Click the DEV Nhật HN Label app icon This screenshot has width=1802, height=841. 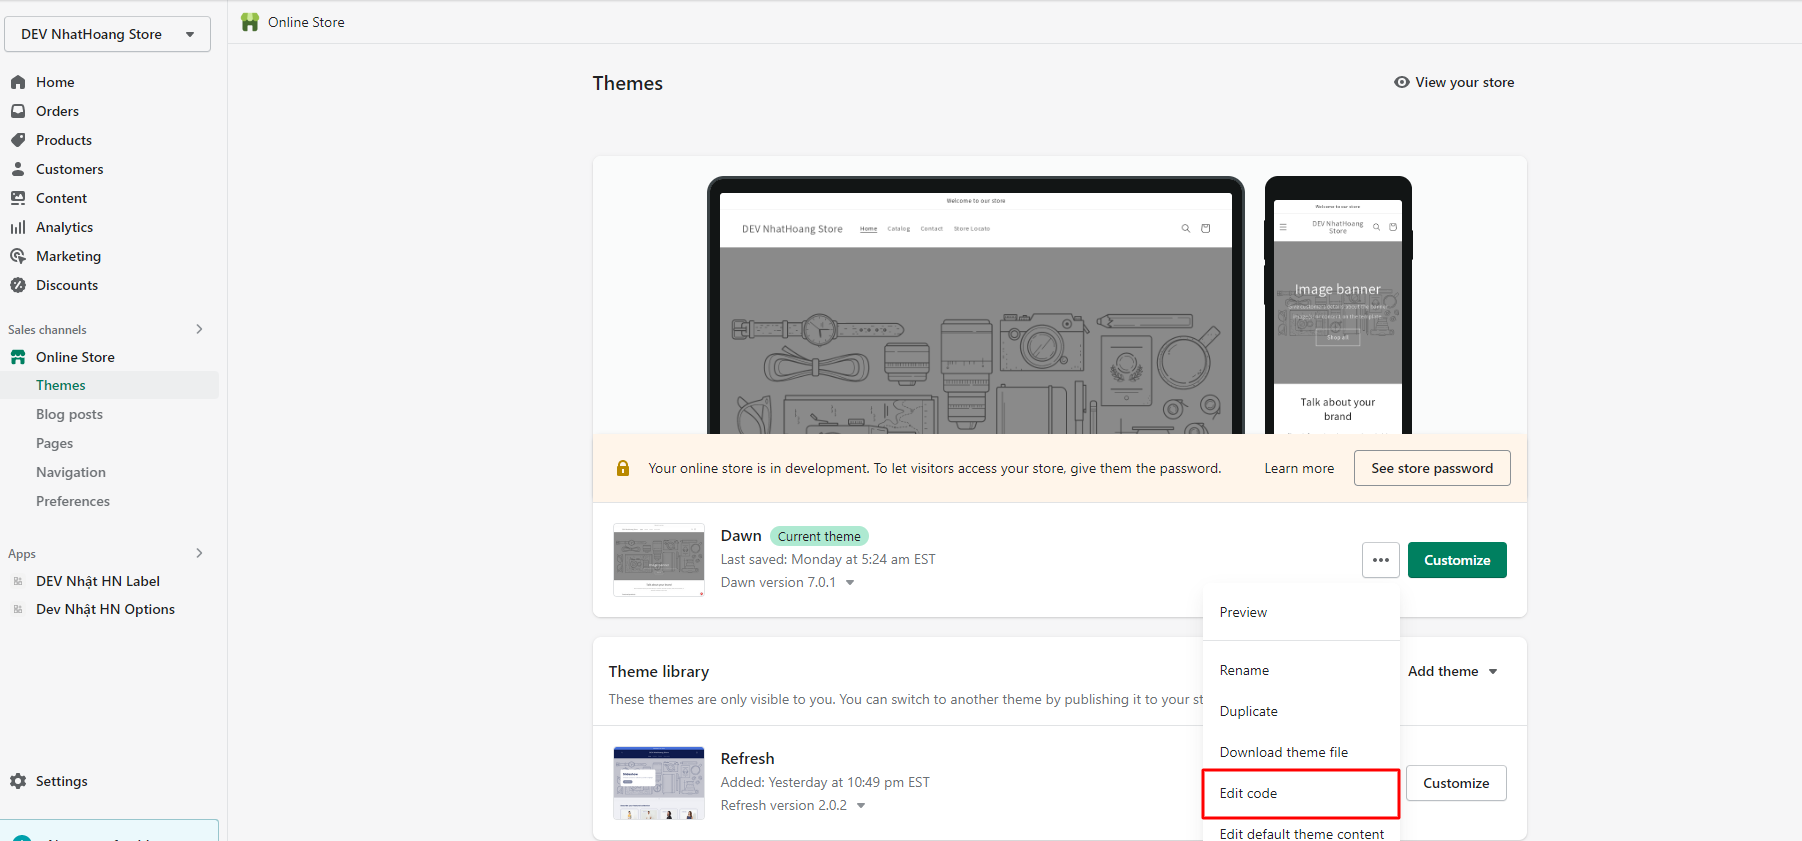(18, 581)
